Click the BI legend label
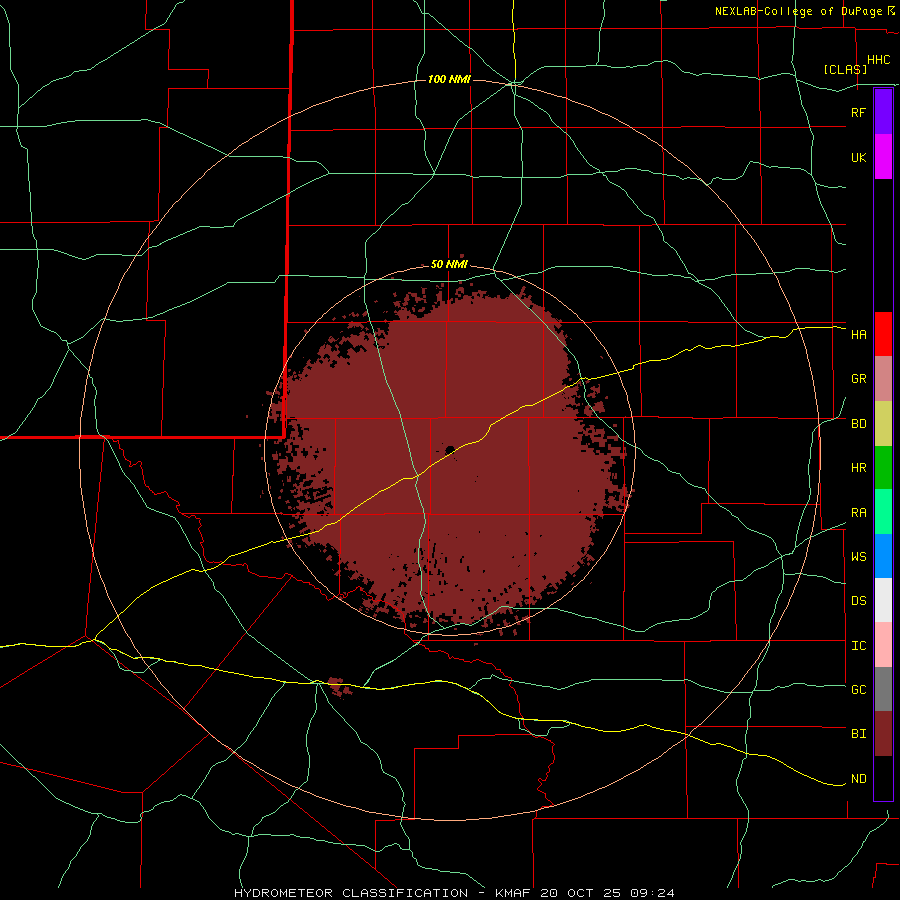This screenshot has width=900, height=900. tap(858, 734)
